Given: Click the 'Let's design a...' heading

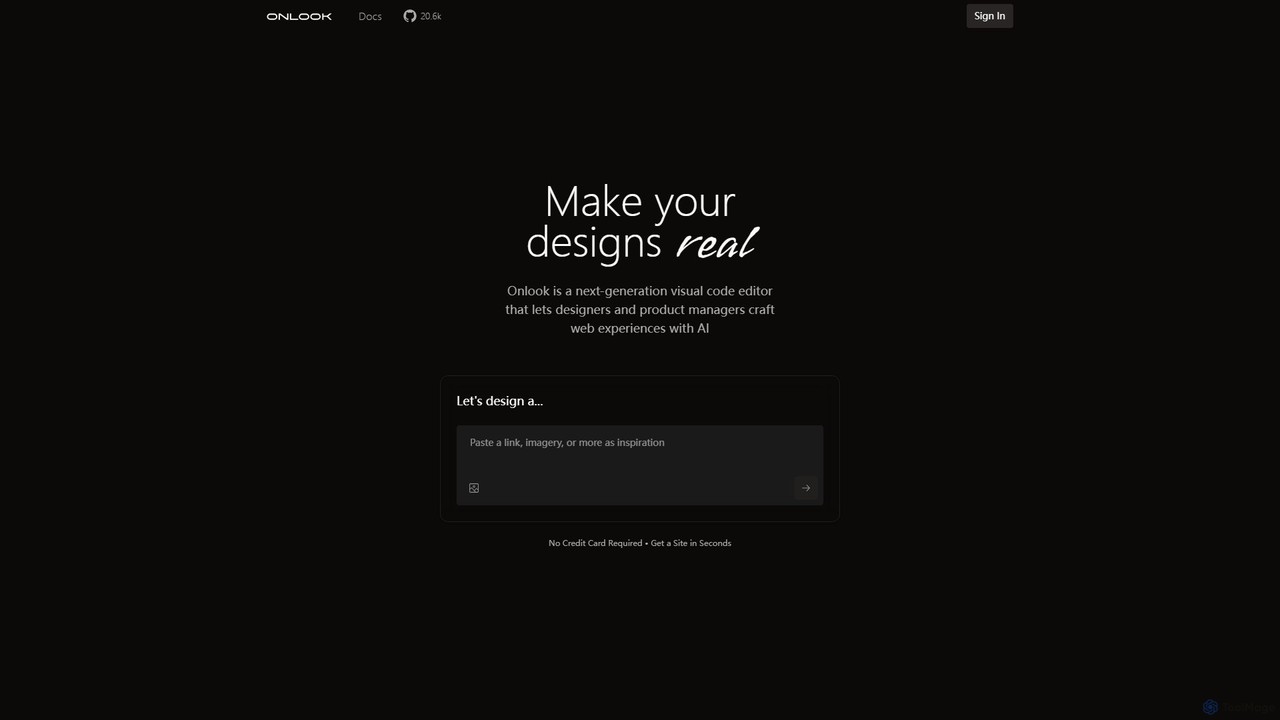Looking at the screenshot, I should point(500,401).
